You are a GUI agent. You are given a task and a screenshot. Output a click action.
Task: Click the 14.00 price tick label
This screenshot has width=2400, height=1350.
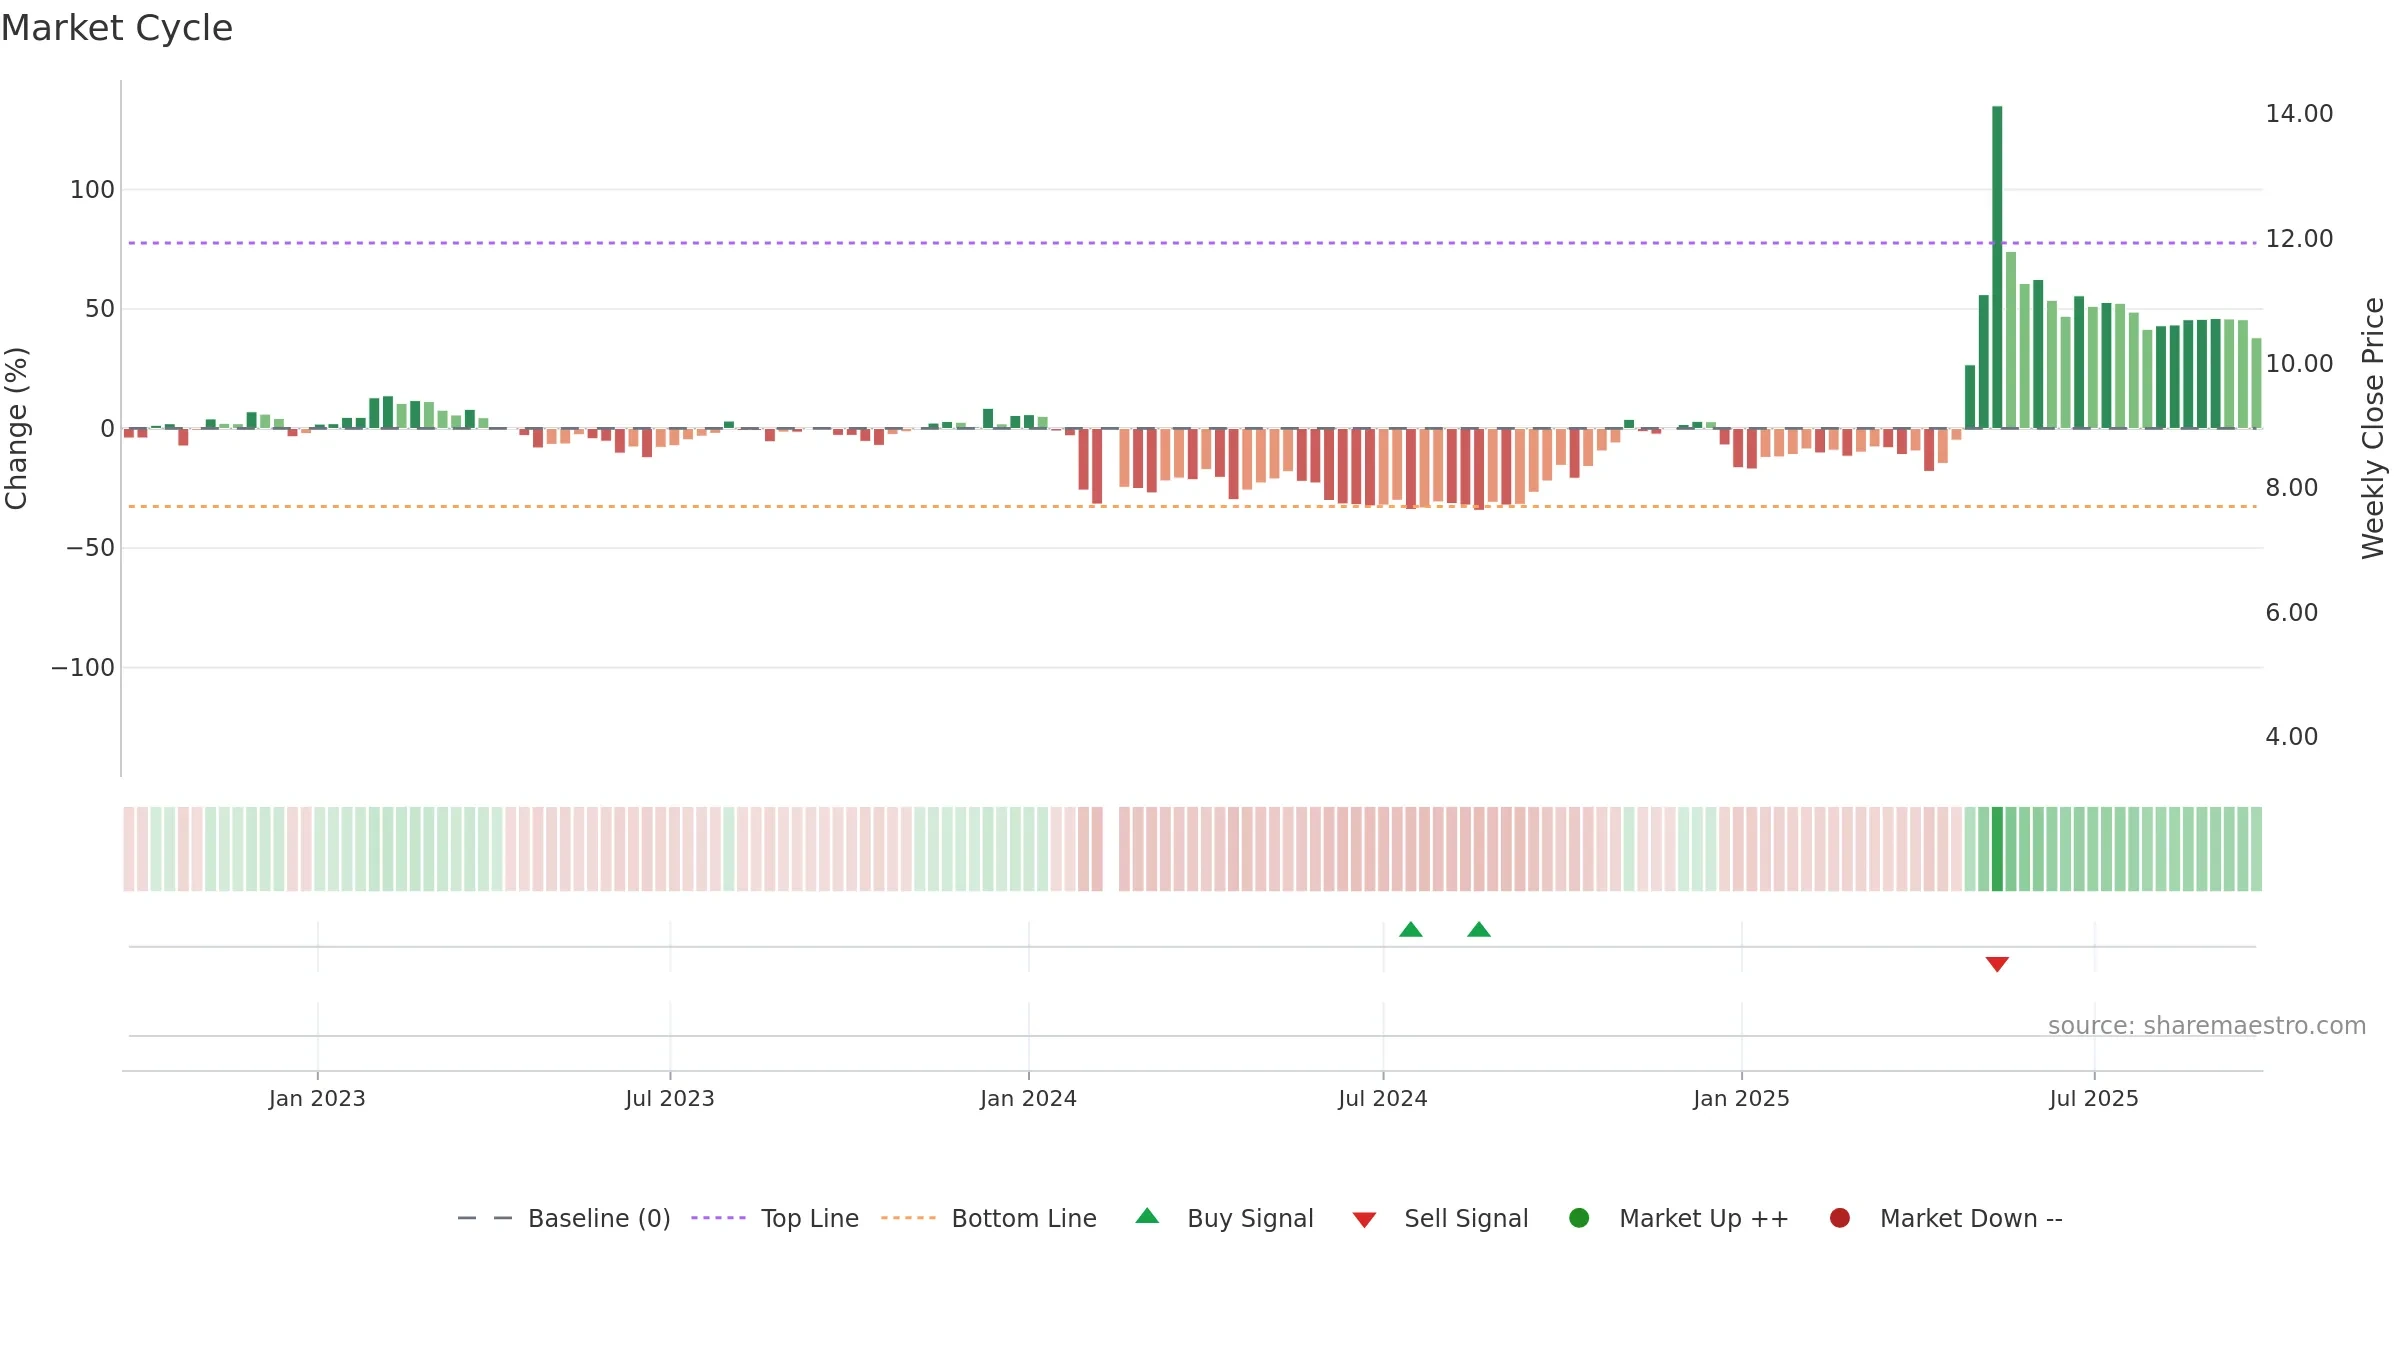coord(2299,114)
